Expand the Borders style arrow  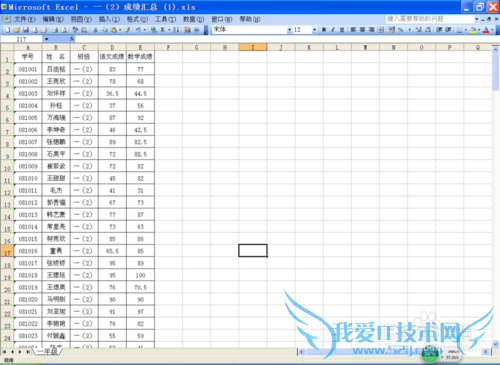(x=466, y=30)
